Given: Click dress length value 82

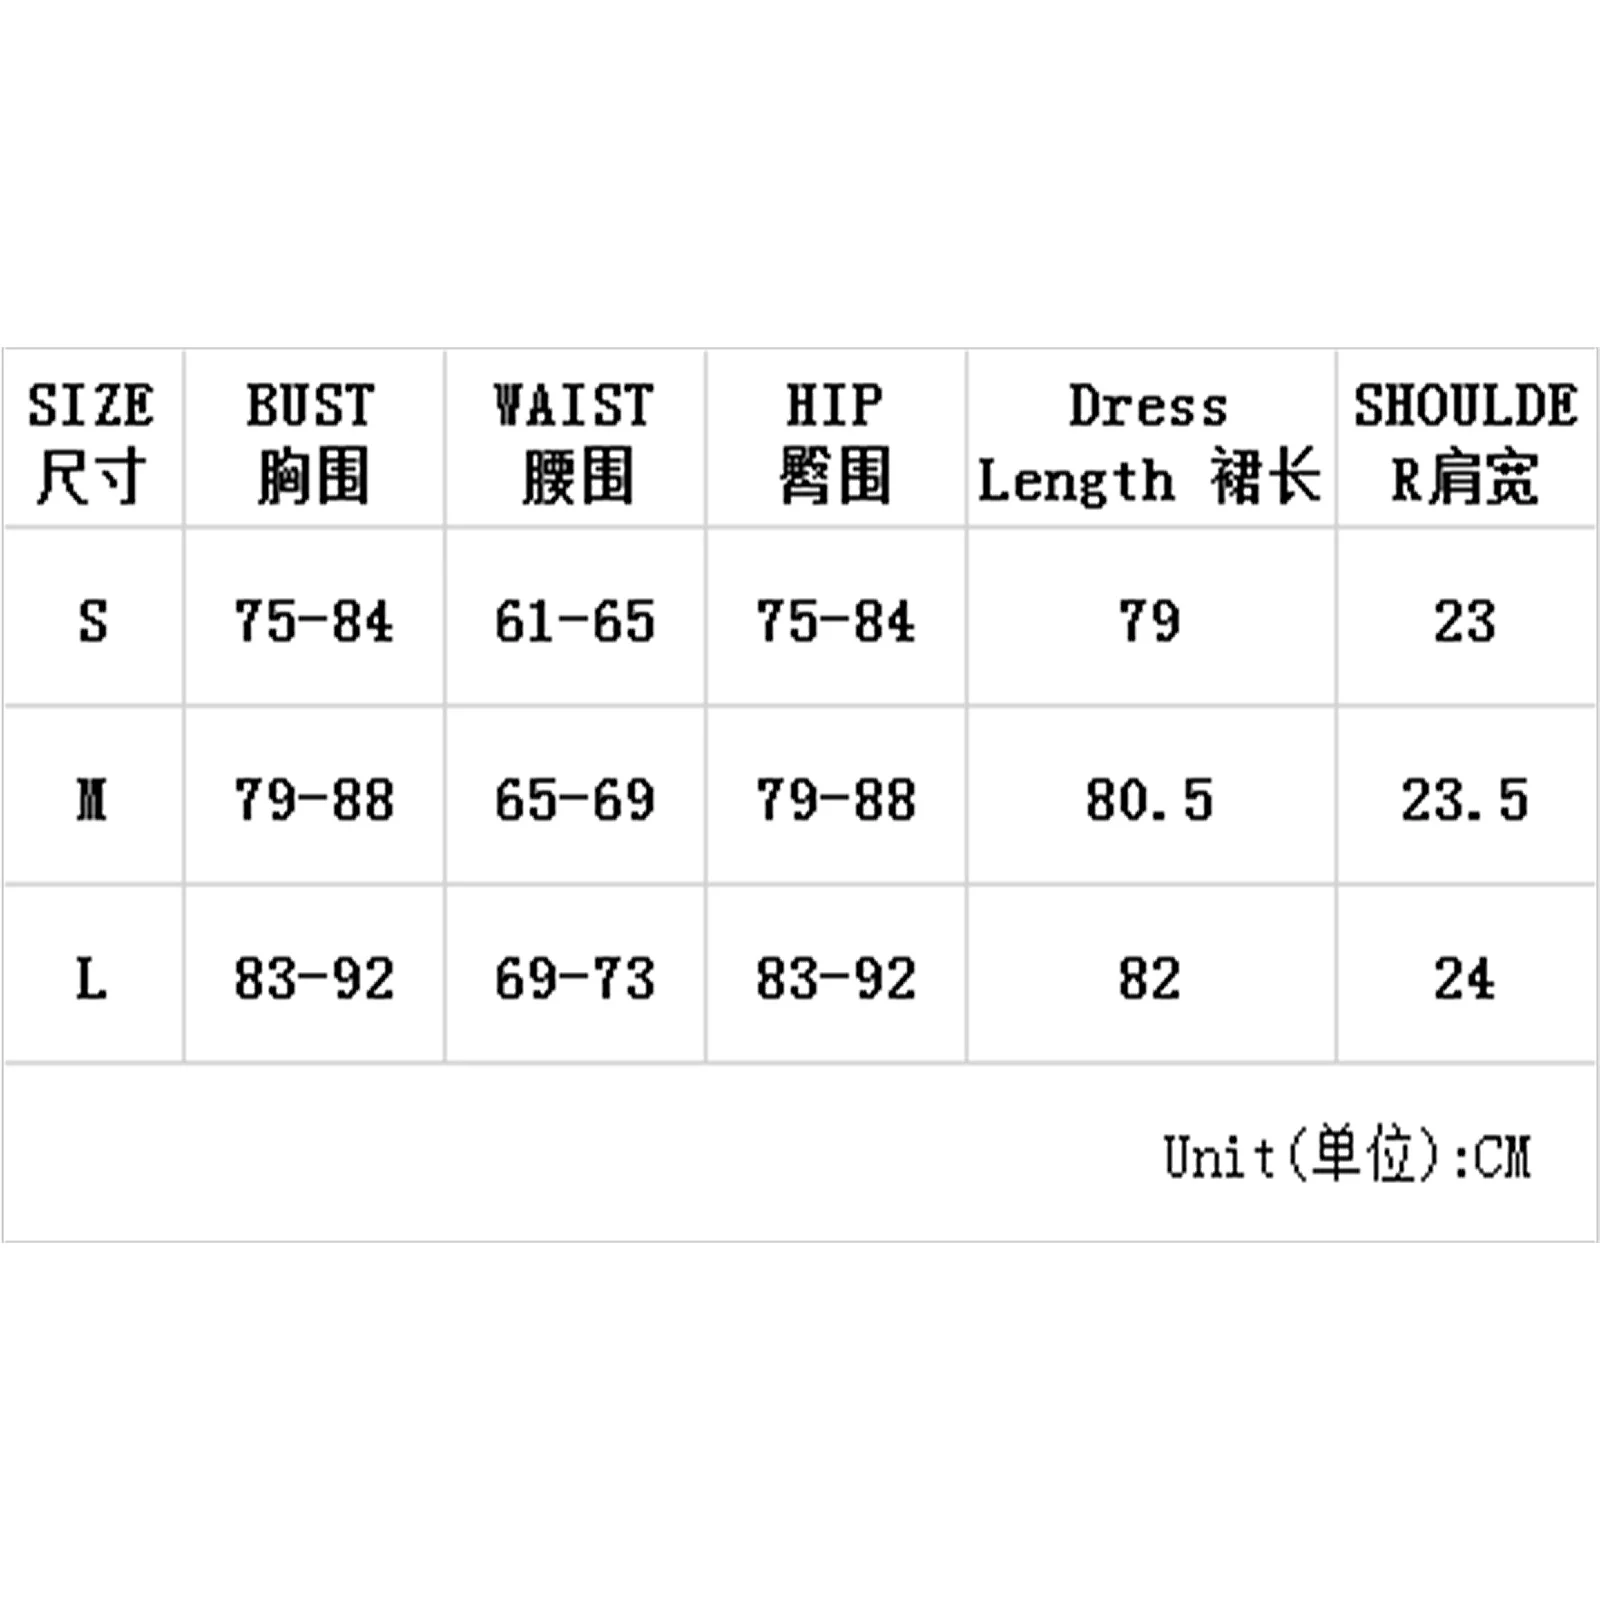Looking at the screenshot, I should [x=1150, y=978].
